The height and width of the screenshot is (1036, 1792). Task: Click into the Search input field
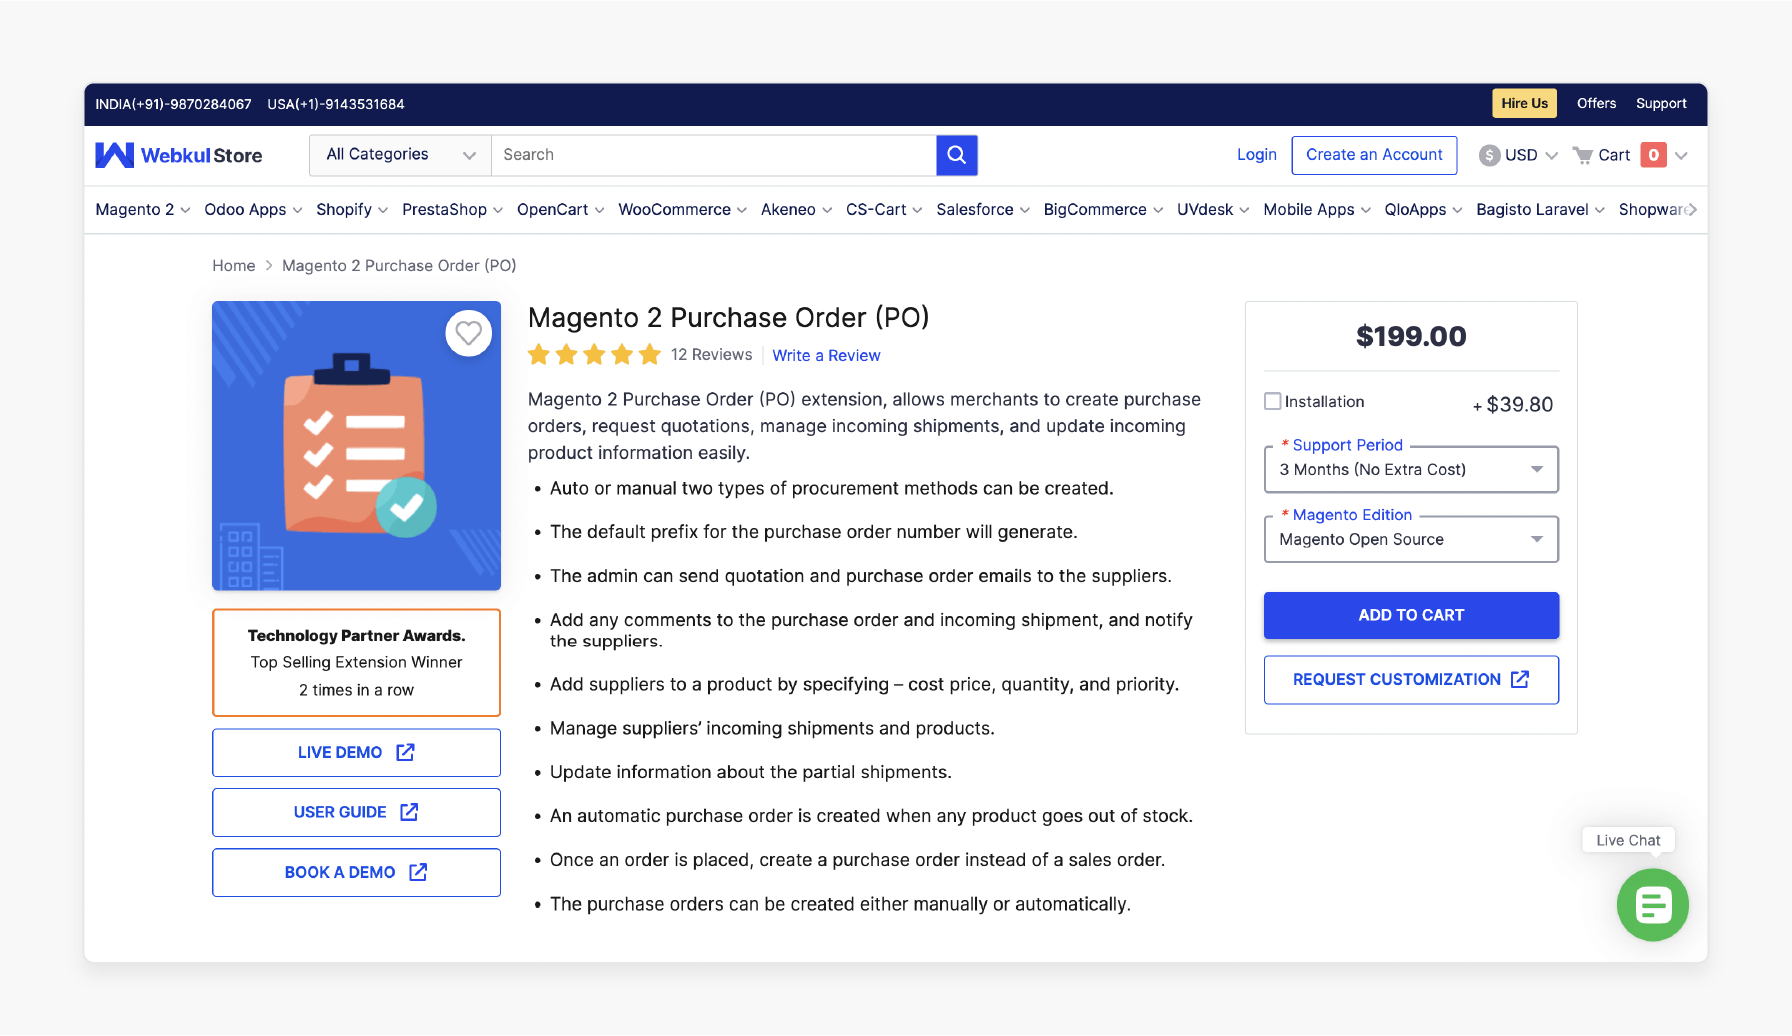pyautogui.click(x=714, y=155)
